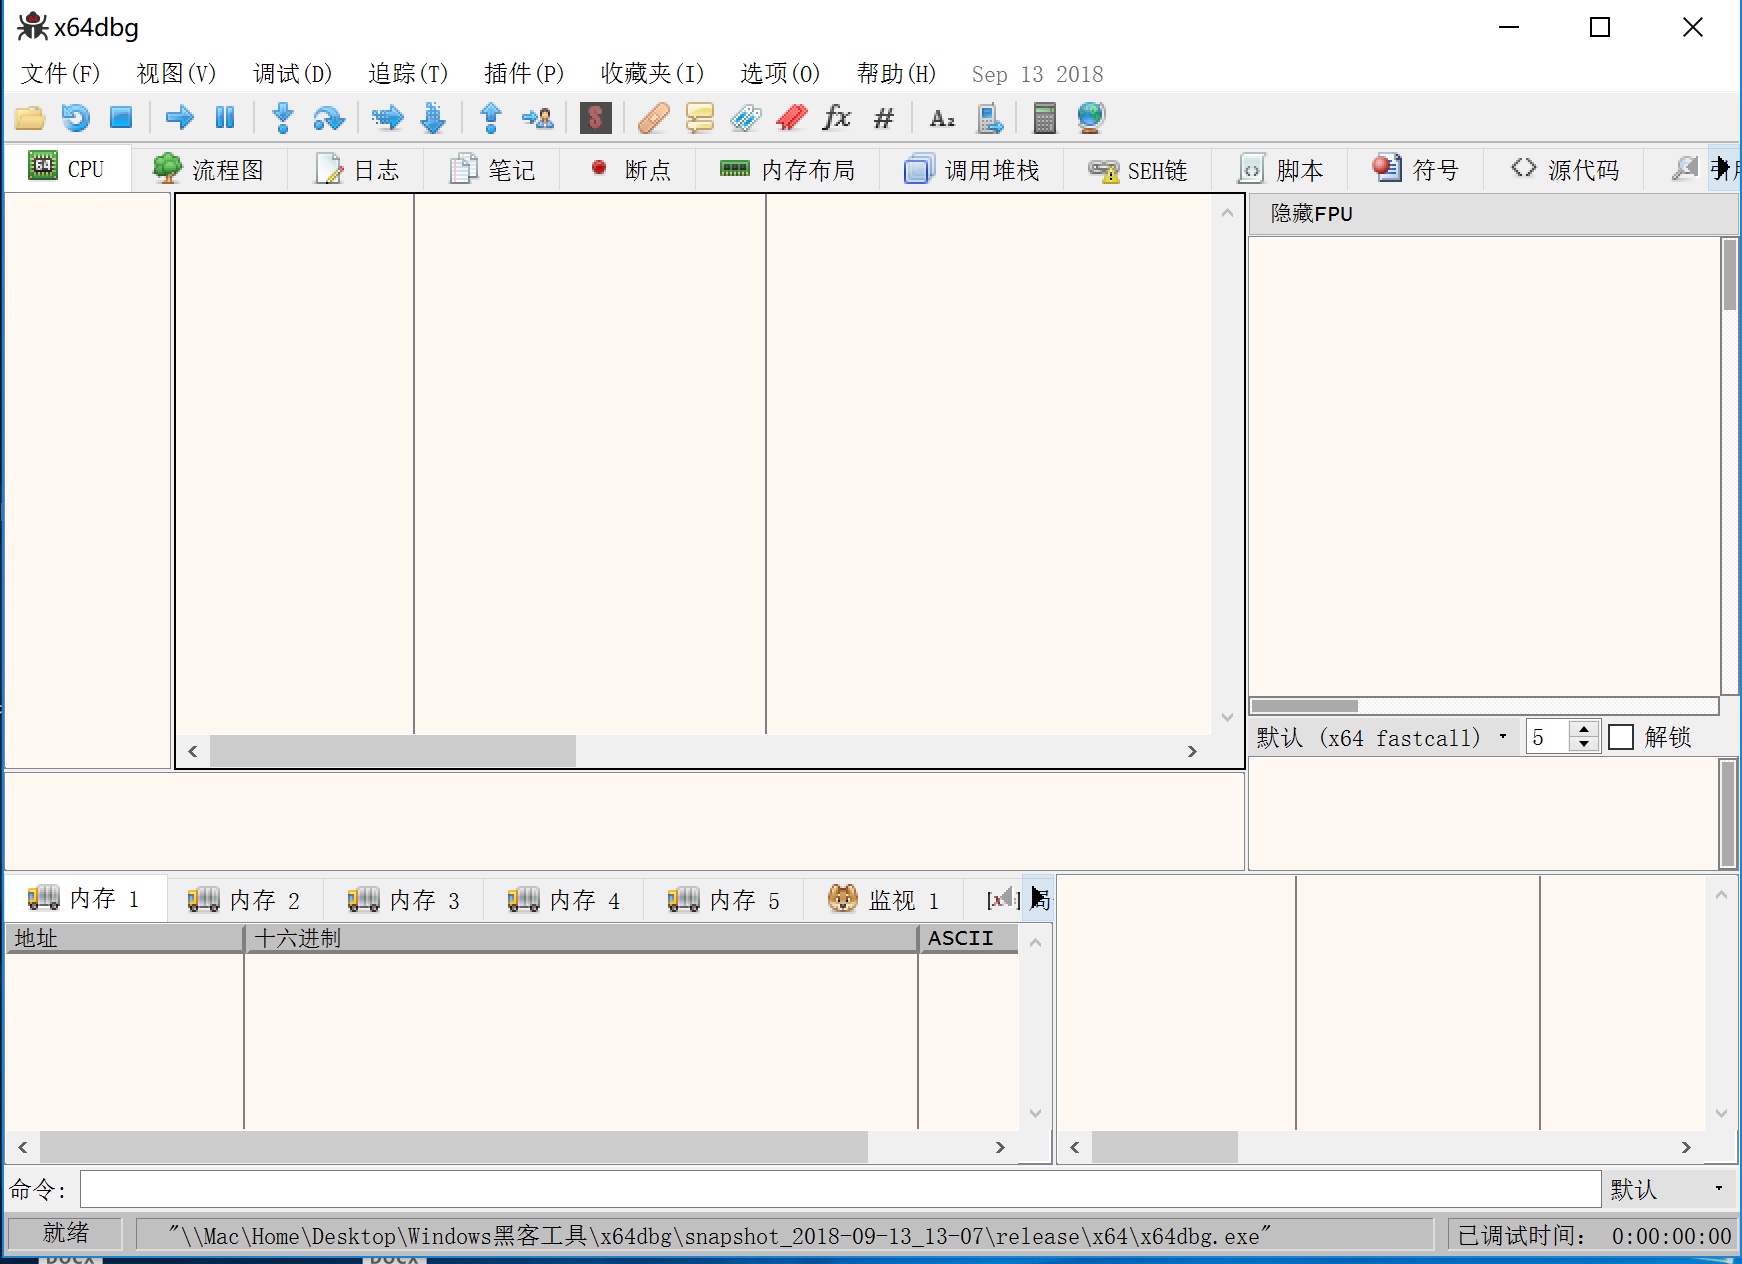The image size is (1742, 1264).
Task: Open a file with the folder icon
Action: tap(30, 118)
